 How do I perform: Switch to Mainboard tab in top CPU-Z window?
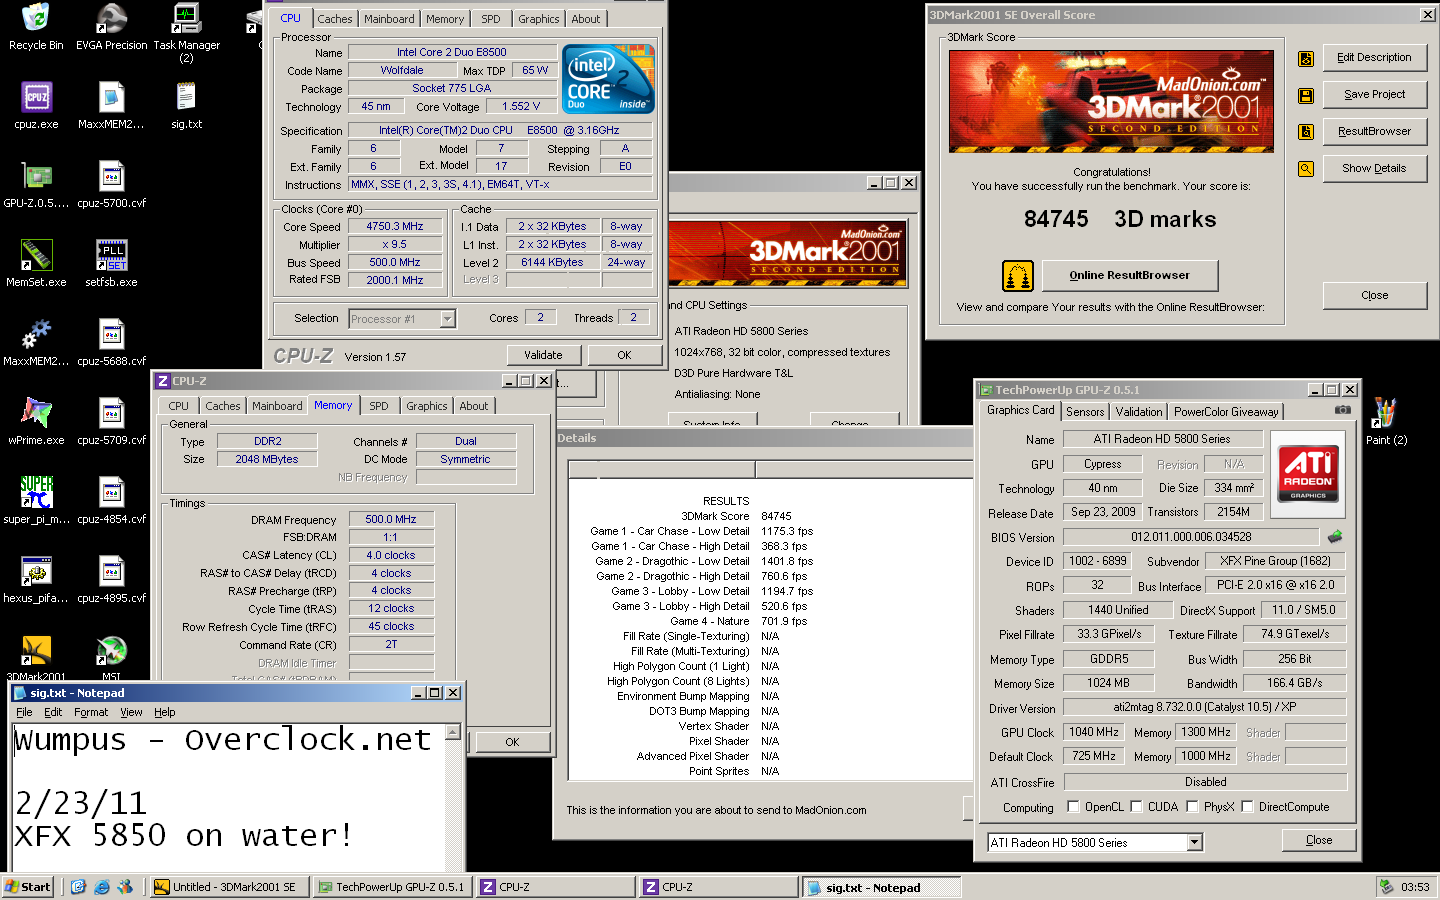(x=389, y=19)
